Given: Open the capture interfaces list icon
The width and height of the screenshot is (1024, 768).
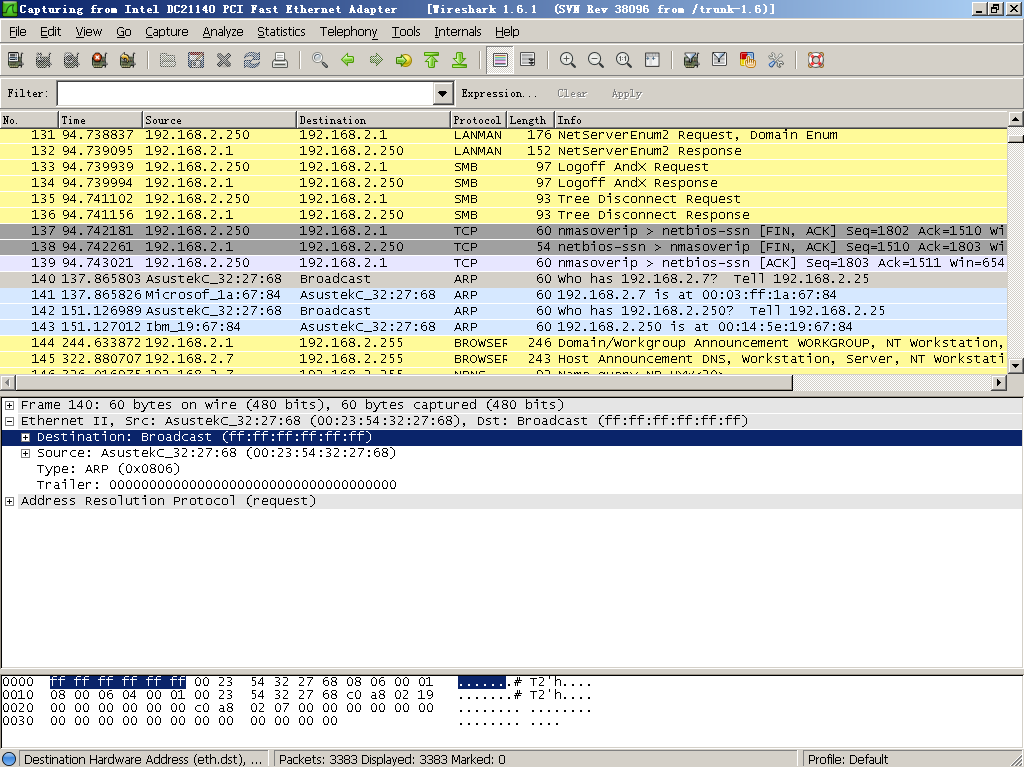Looking at the screenshot, I should tap(16, 61).
